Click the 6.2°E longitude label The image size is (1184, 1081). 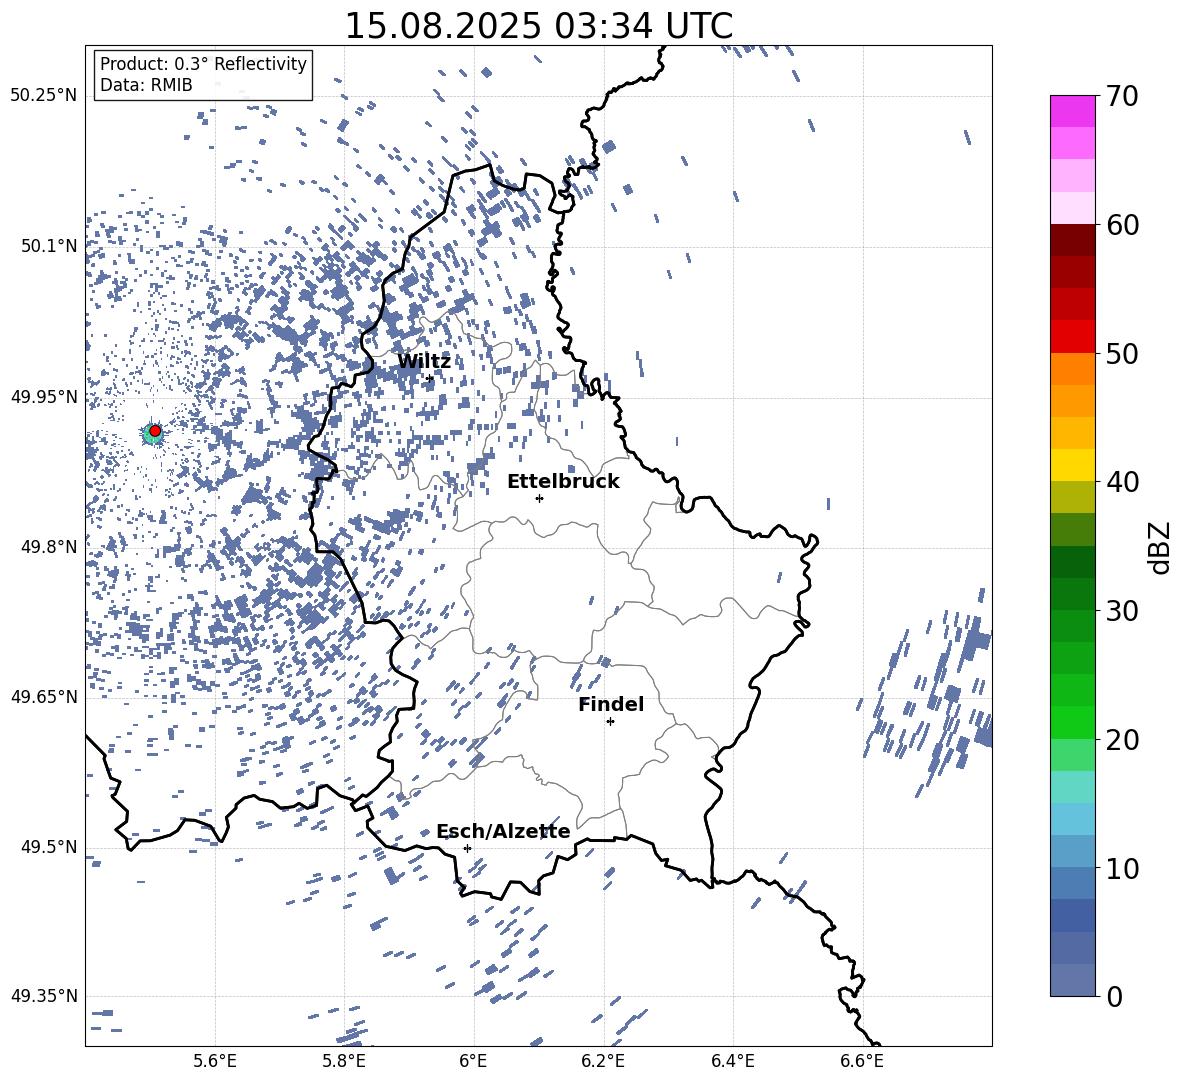click(x=603, y=1061)
